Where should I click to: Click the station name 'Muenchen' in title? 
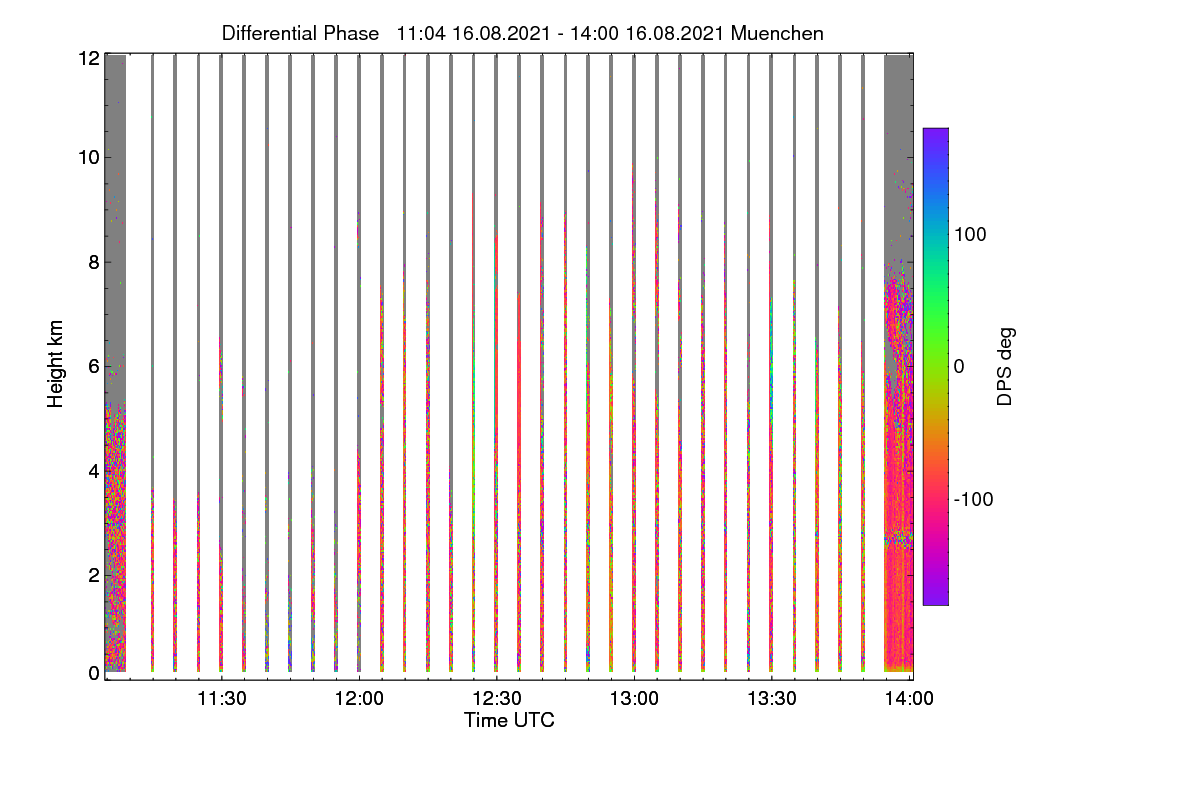pyautogui.click(x=777, y=33)
